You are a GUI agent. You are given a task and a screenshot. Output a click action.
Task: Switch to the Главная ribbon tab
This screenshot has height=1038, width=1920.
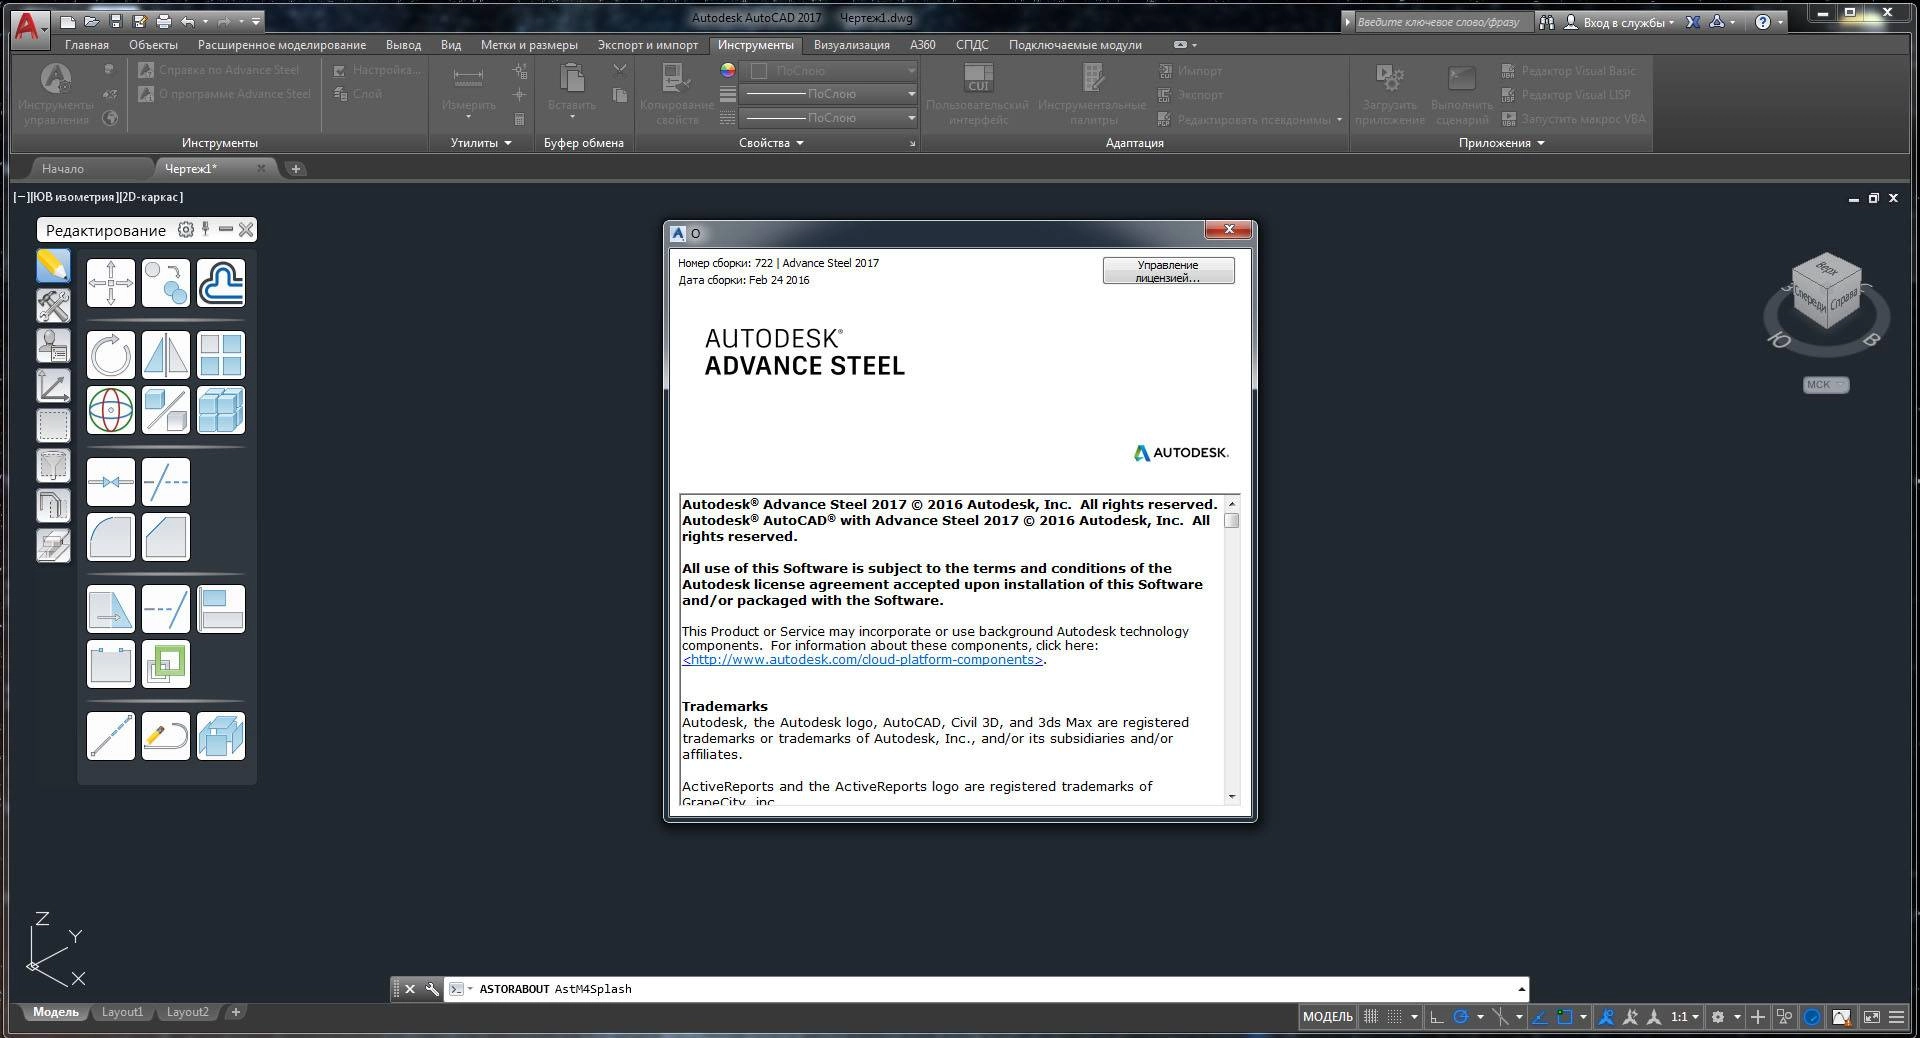(x=87, y=45)
